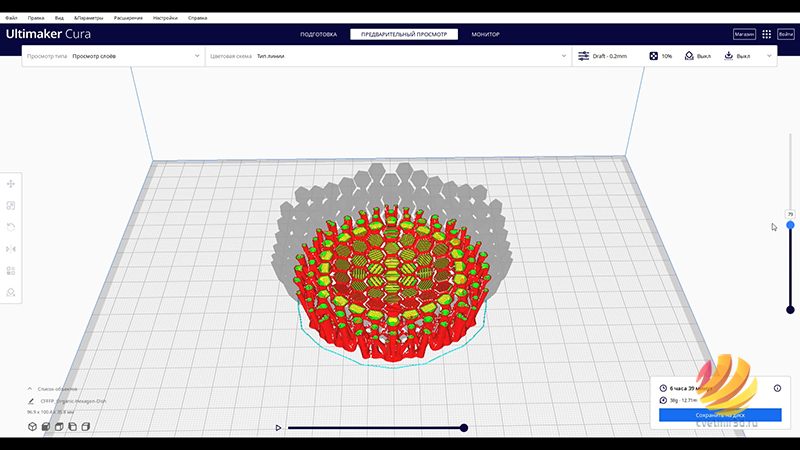Click the print profile sliders icon
Image resolution: width=800 pixels, height=450 pixels.
583,56
